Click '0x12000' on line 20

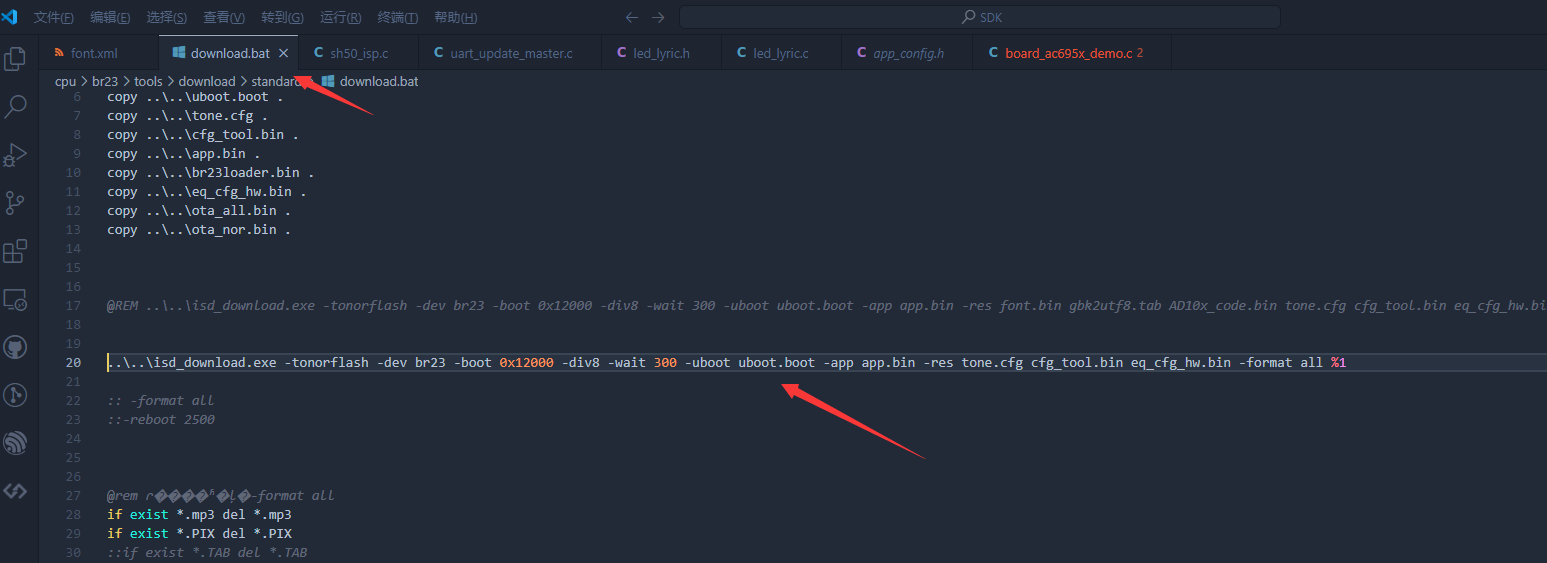coord(526,362)
